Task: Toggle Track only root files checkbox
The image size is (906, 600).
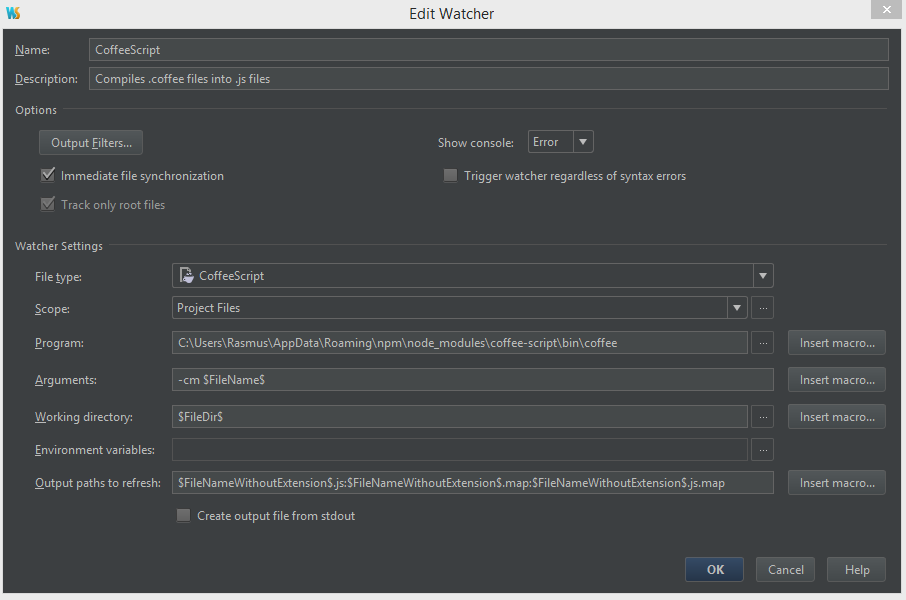Action: pos(48,204)
